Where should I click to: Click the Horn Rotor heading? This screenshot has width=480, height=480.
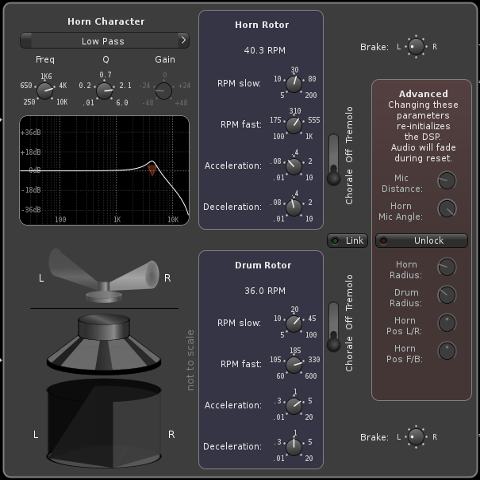262,25
